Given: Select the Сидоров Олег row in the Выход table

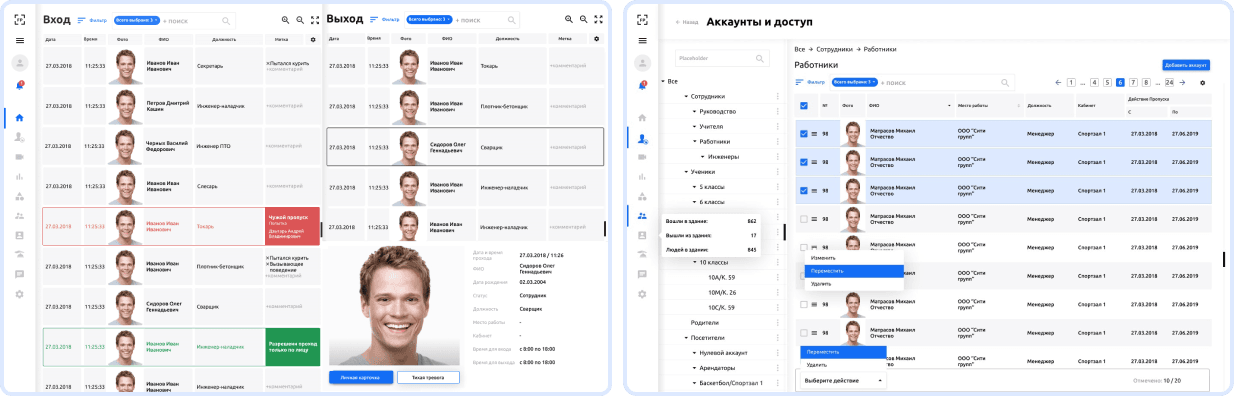Looking at the screenshot, I should (465, 146).
